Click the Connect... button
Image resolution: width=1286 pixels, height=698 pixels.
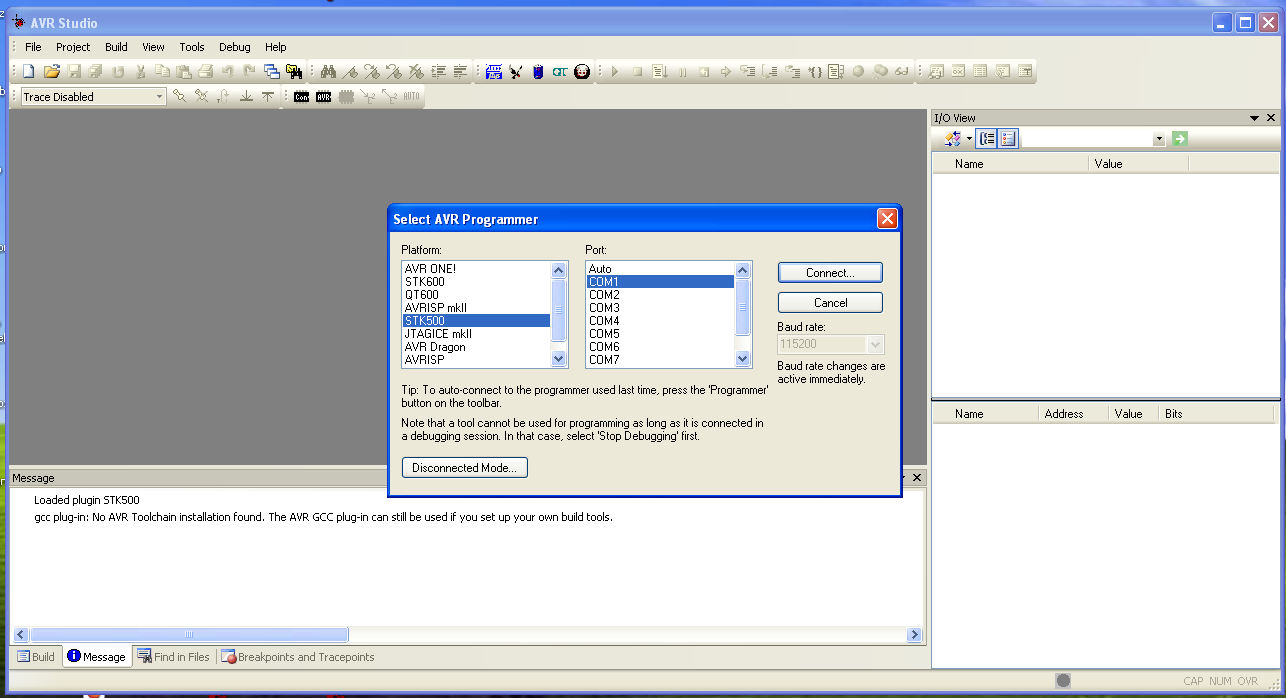830,273
